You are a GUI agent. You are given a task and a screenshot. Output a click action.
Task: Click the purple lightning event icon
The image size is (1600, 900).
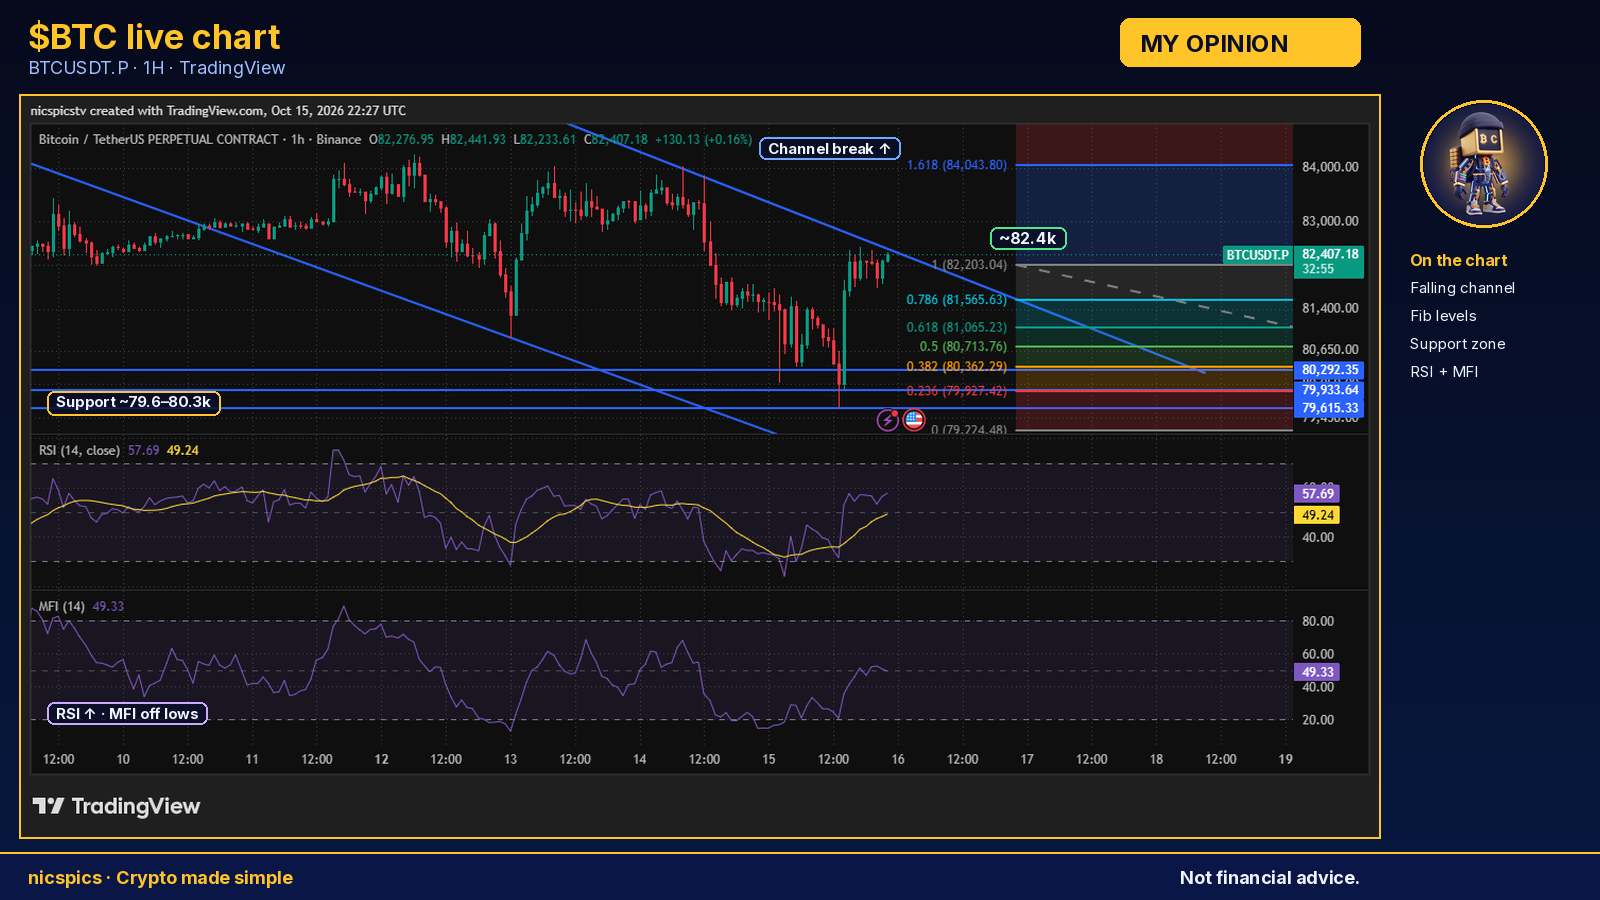tap(888, 420)
